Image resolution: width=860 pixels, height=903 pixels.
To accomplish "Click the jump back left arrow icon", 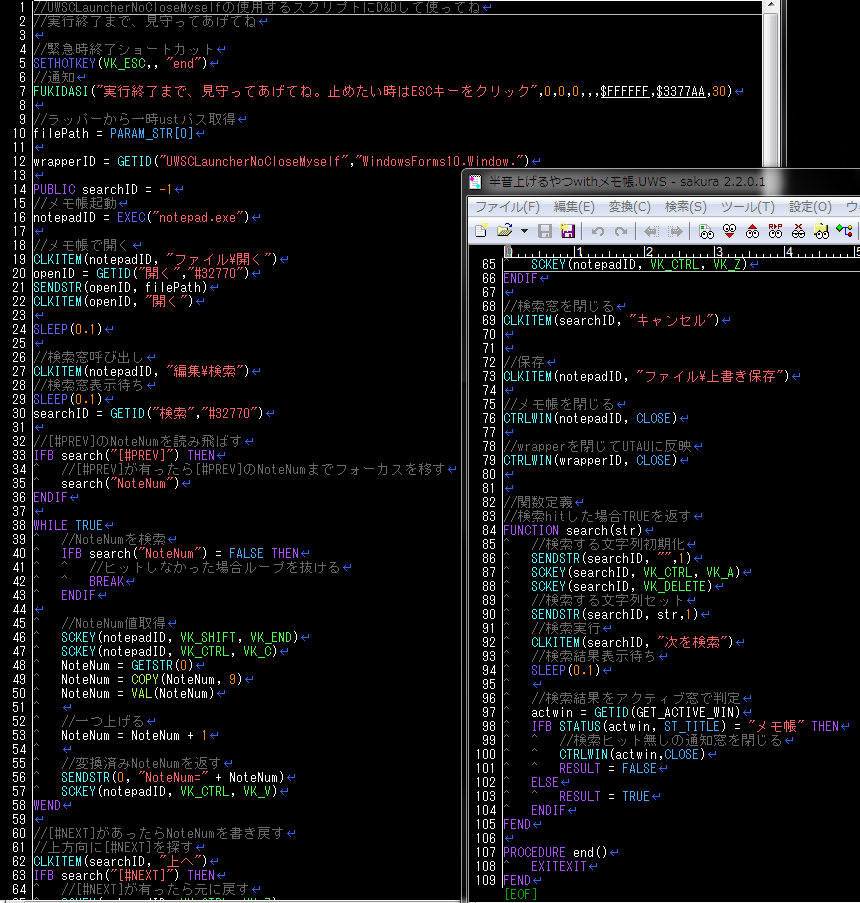I will click(x=651, y=232).
